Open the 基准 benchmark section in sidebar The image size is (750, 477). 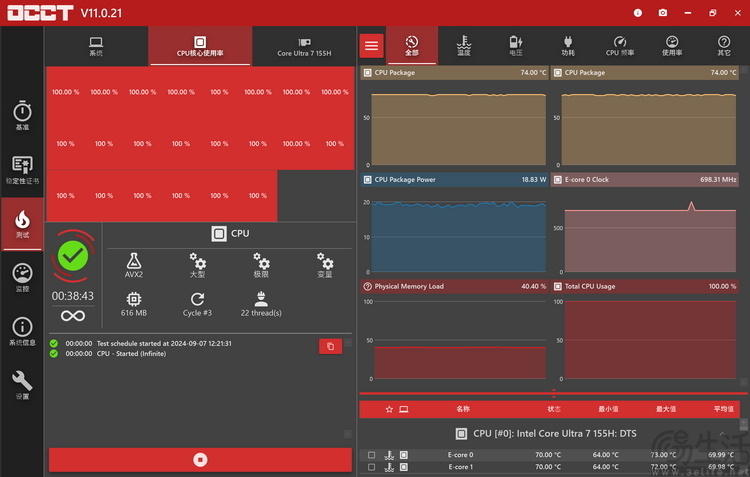[22, 115]
